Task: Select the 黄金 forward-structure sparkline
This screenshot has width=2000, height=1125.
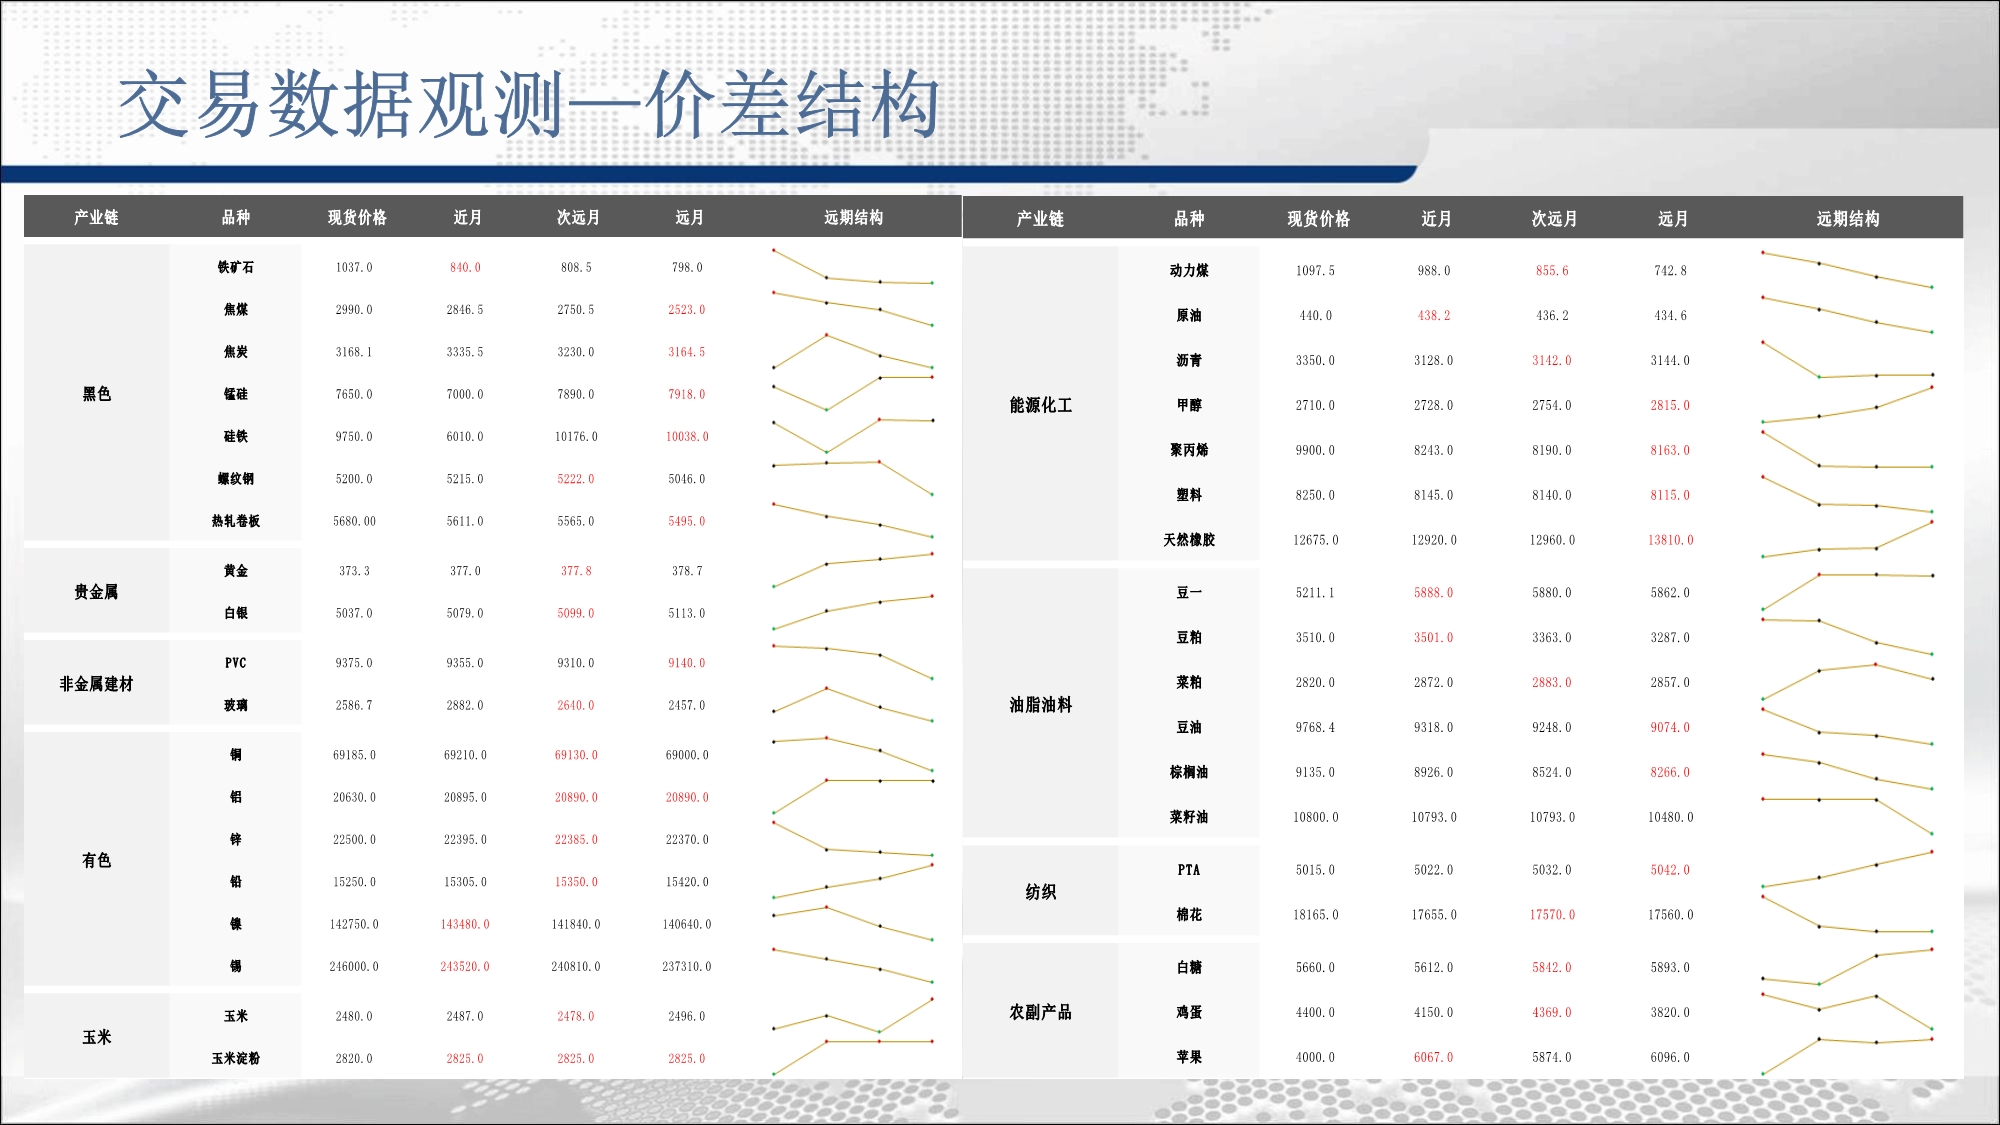Action: (853, 570)
